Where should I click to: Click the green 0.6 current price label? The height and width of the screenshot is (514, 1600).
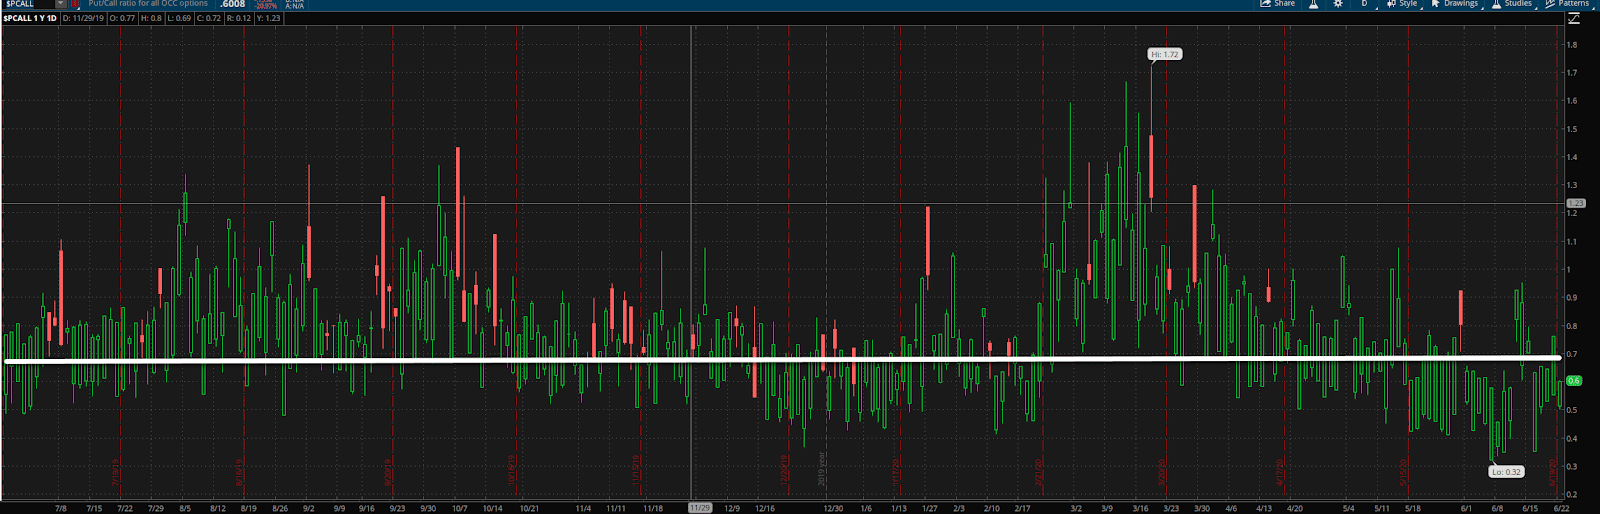point(1574,381)
